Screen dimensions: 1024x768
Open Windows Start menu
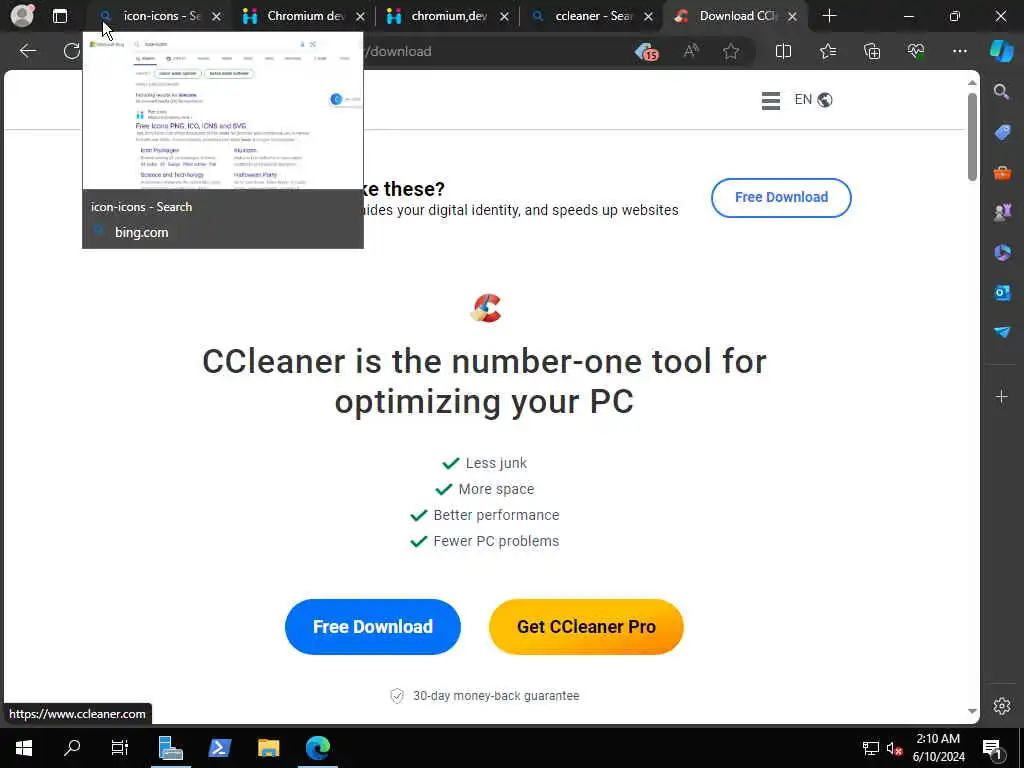click(x=24, y=748)
